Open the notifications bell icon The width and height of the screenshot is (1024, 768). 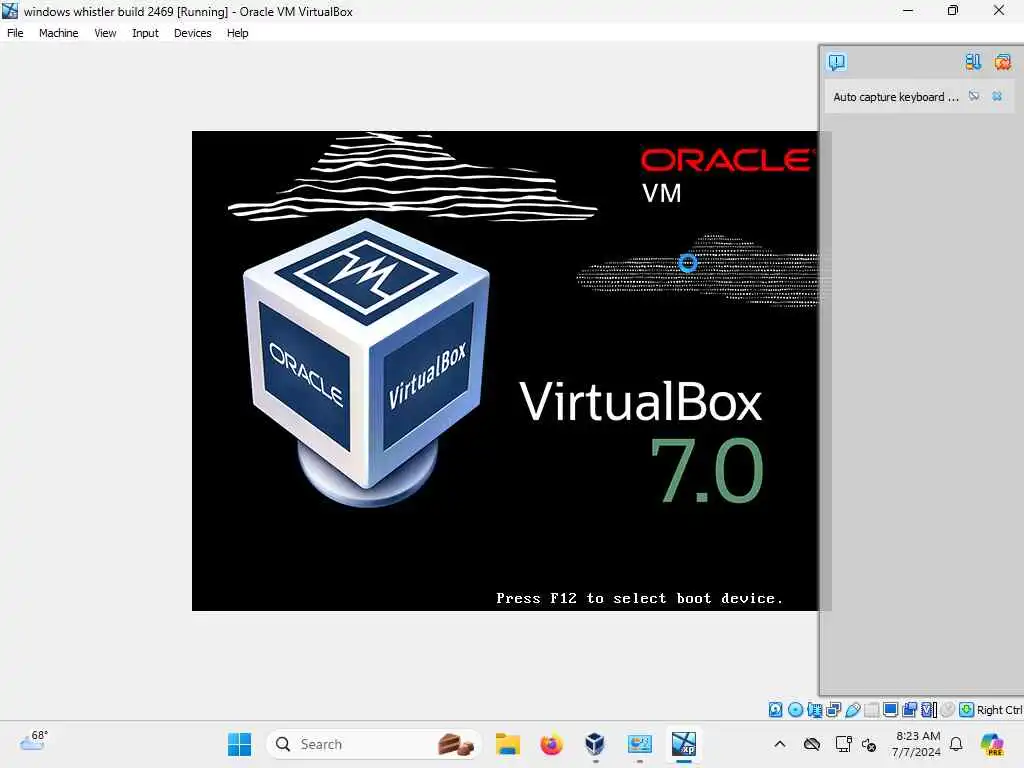(956, 744)
